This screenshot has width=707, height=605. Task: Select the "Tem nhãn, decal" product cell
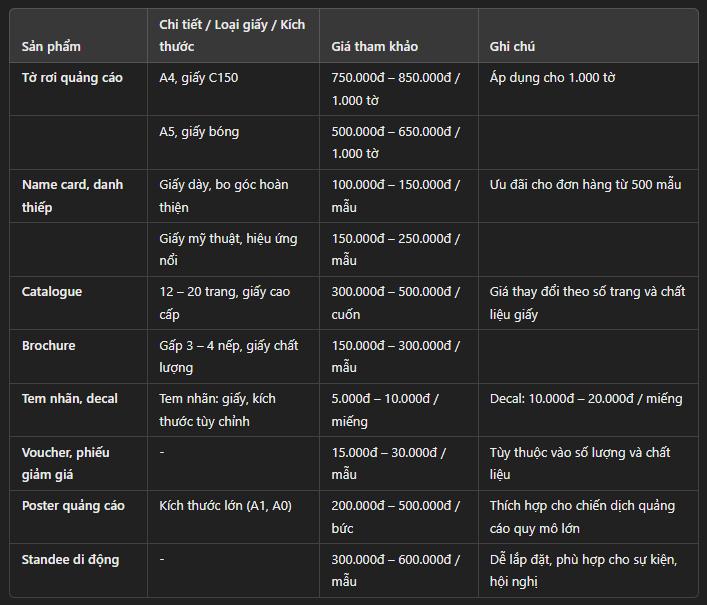pos(70,398)
